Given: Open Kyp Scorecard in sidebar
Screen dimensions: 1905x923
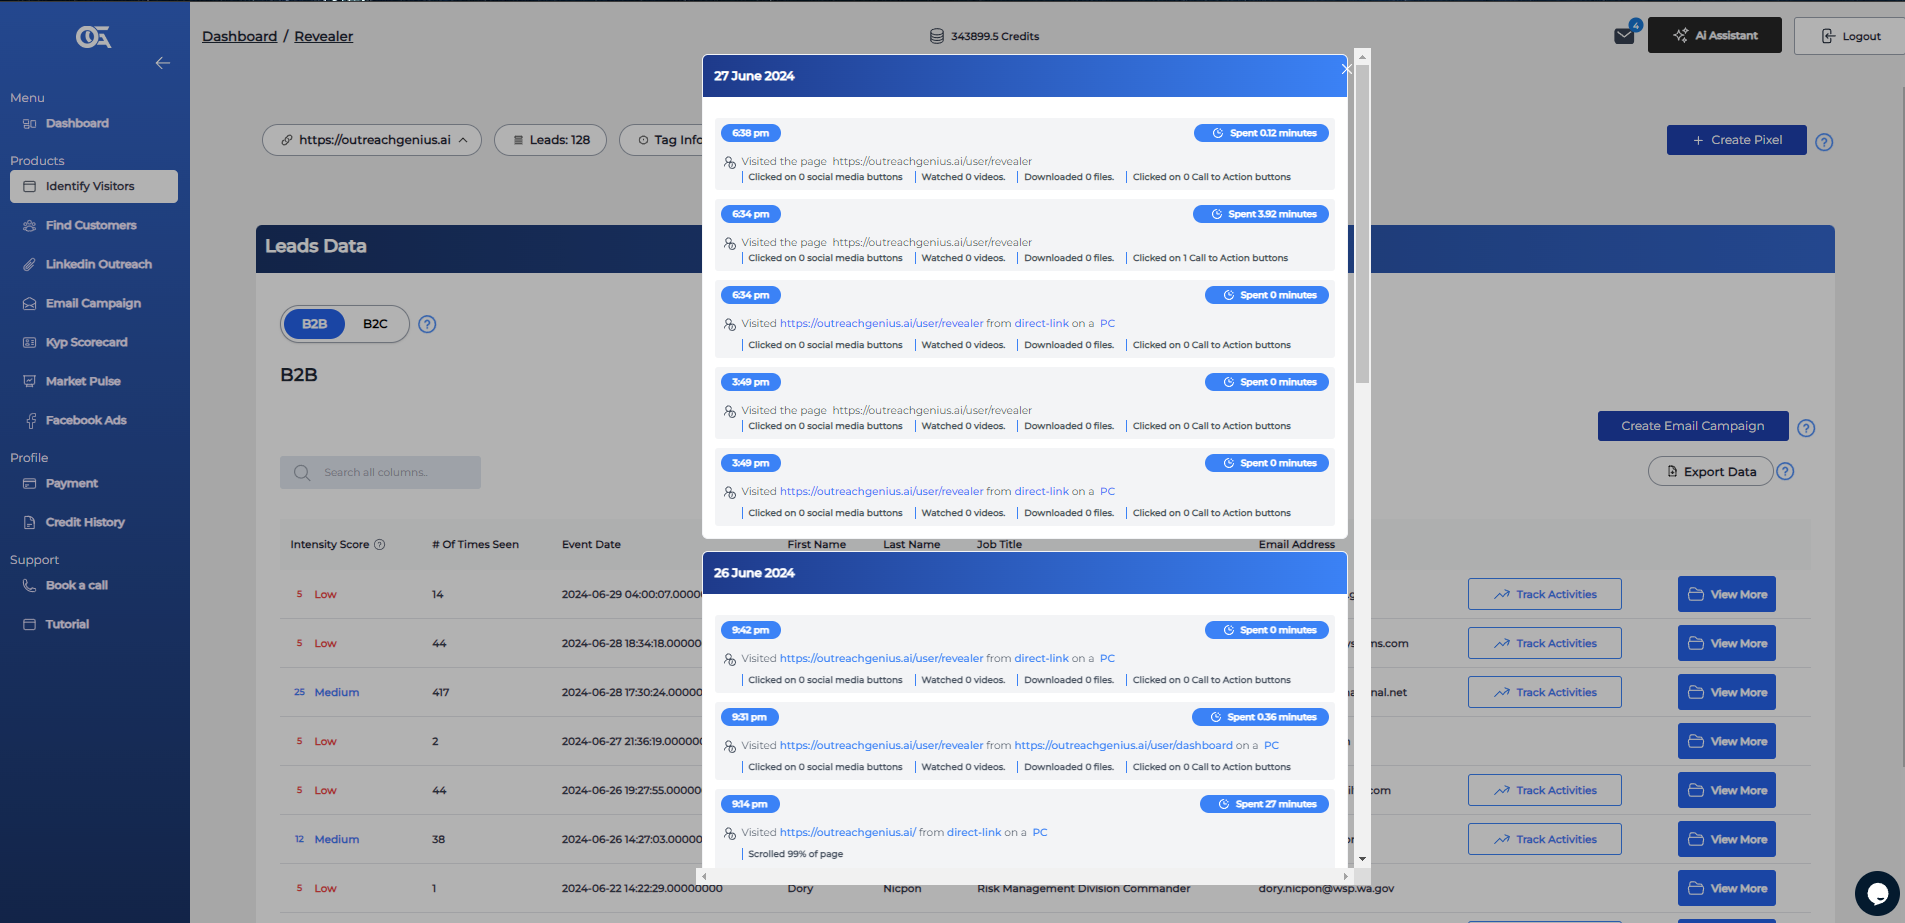Looking at the screenshot, I should (x=86, y=343).
